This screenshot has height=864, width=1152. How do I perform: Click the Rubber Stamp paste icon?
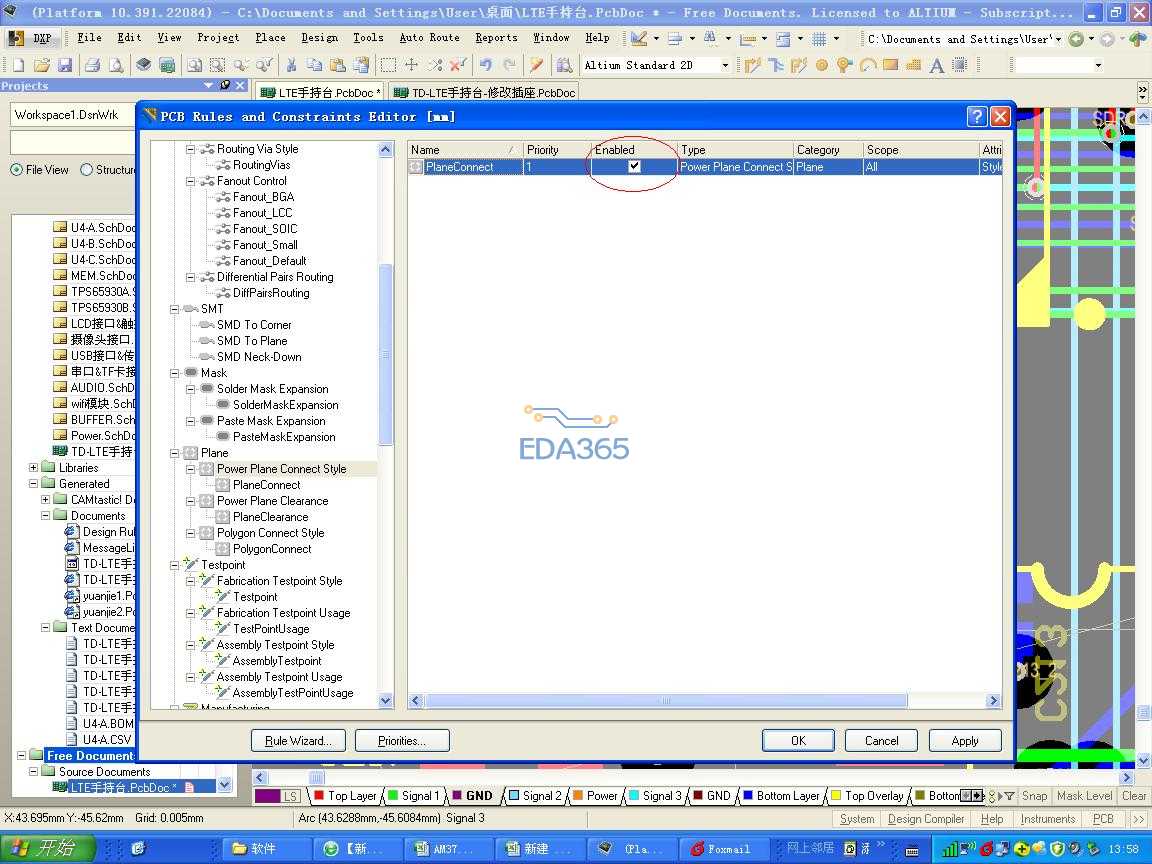click(x=361, y=65)
